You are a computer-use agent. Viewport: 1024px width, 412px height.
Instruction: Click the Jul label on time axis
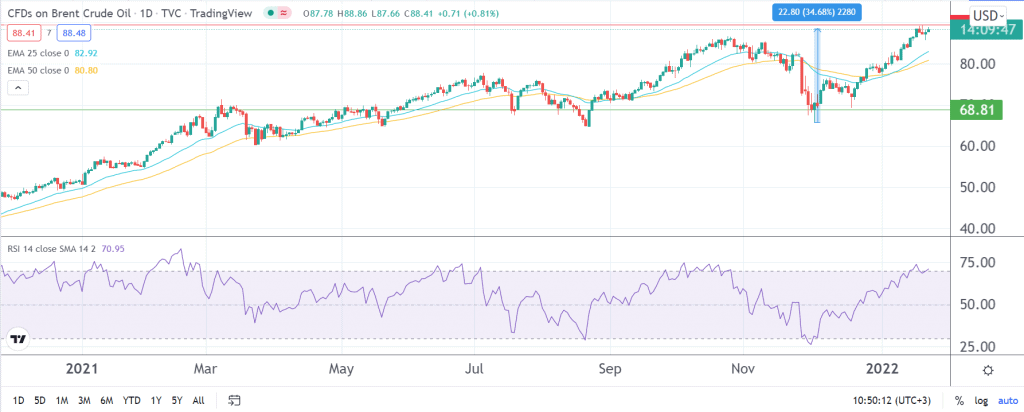coord(475,370)
